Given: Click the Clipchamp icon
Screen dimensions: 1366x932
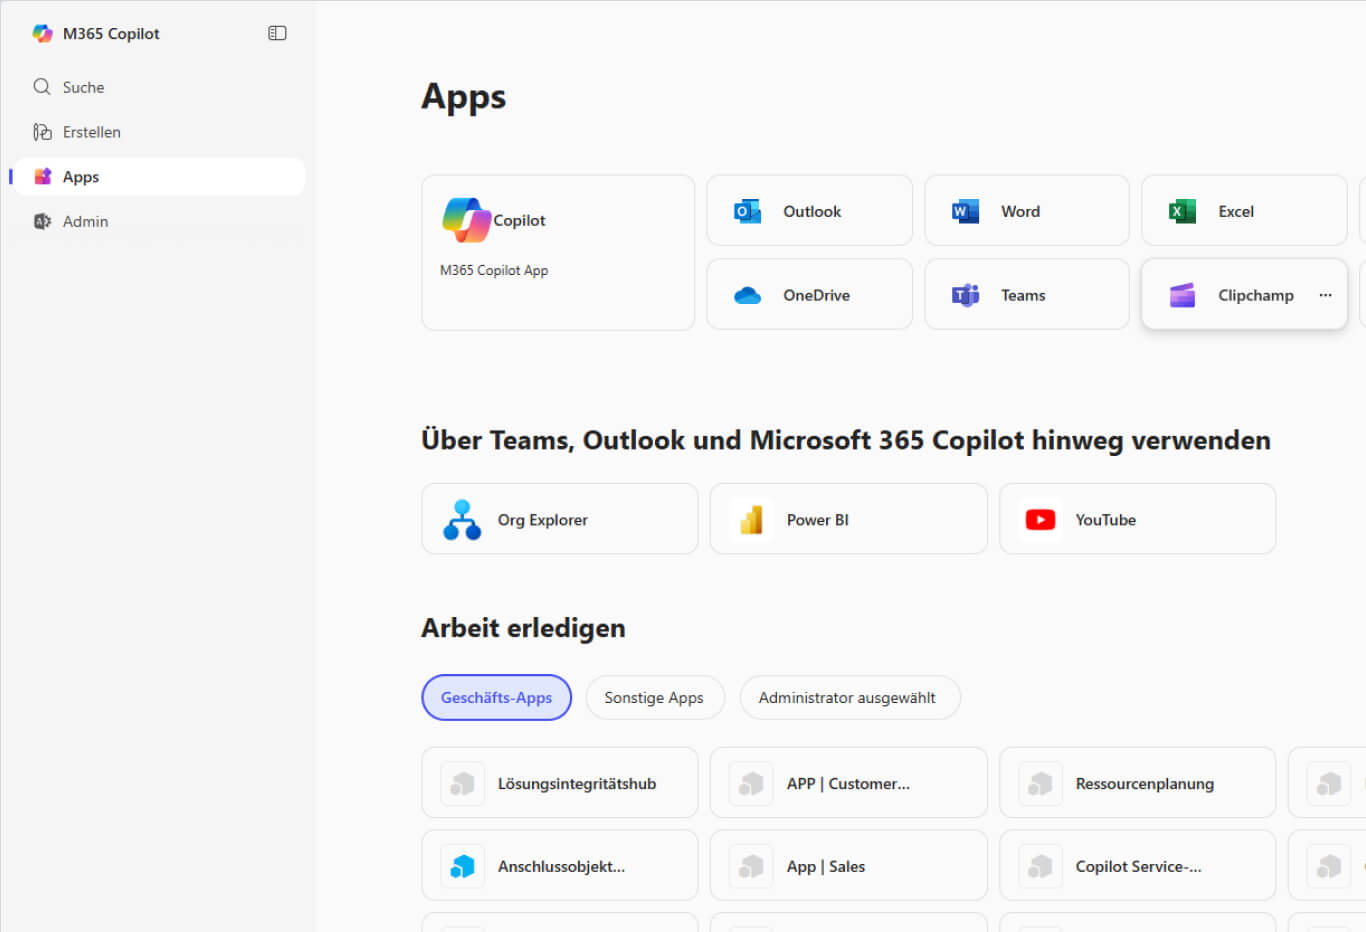Looking at the screenshot, I should point(1182,295).
